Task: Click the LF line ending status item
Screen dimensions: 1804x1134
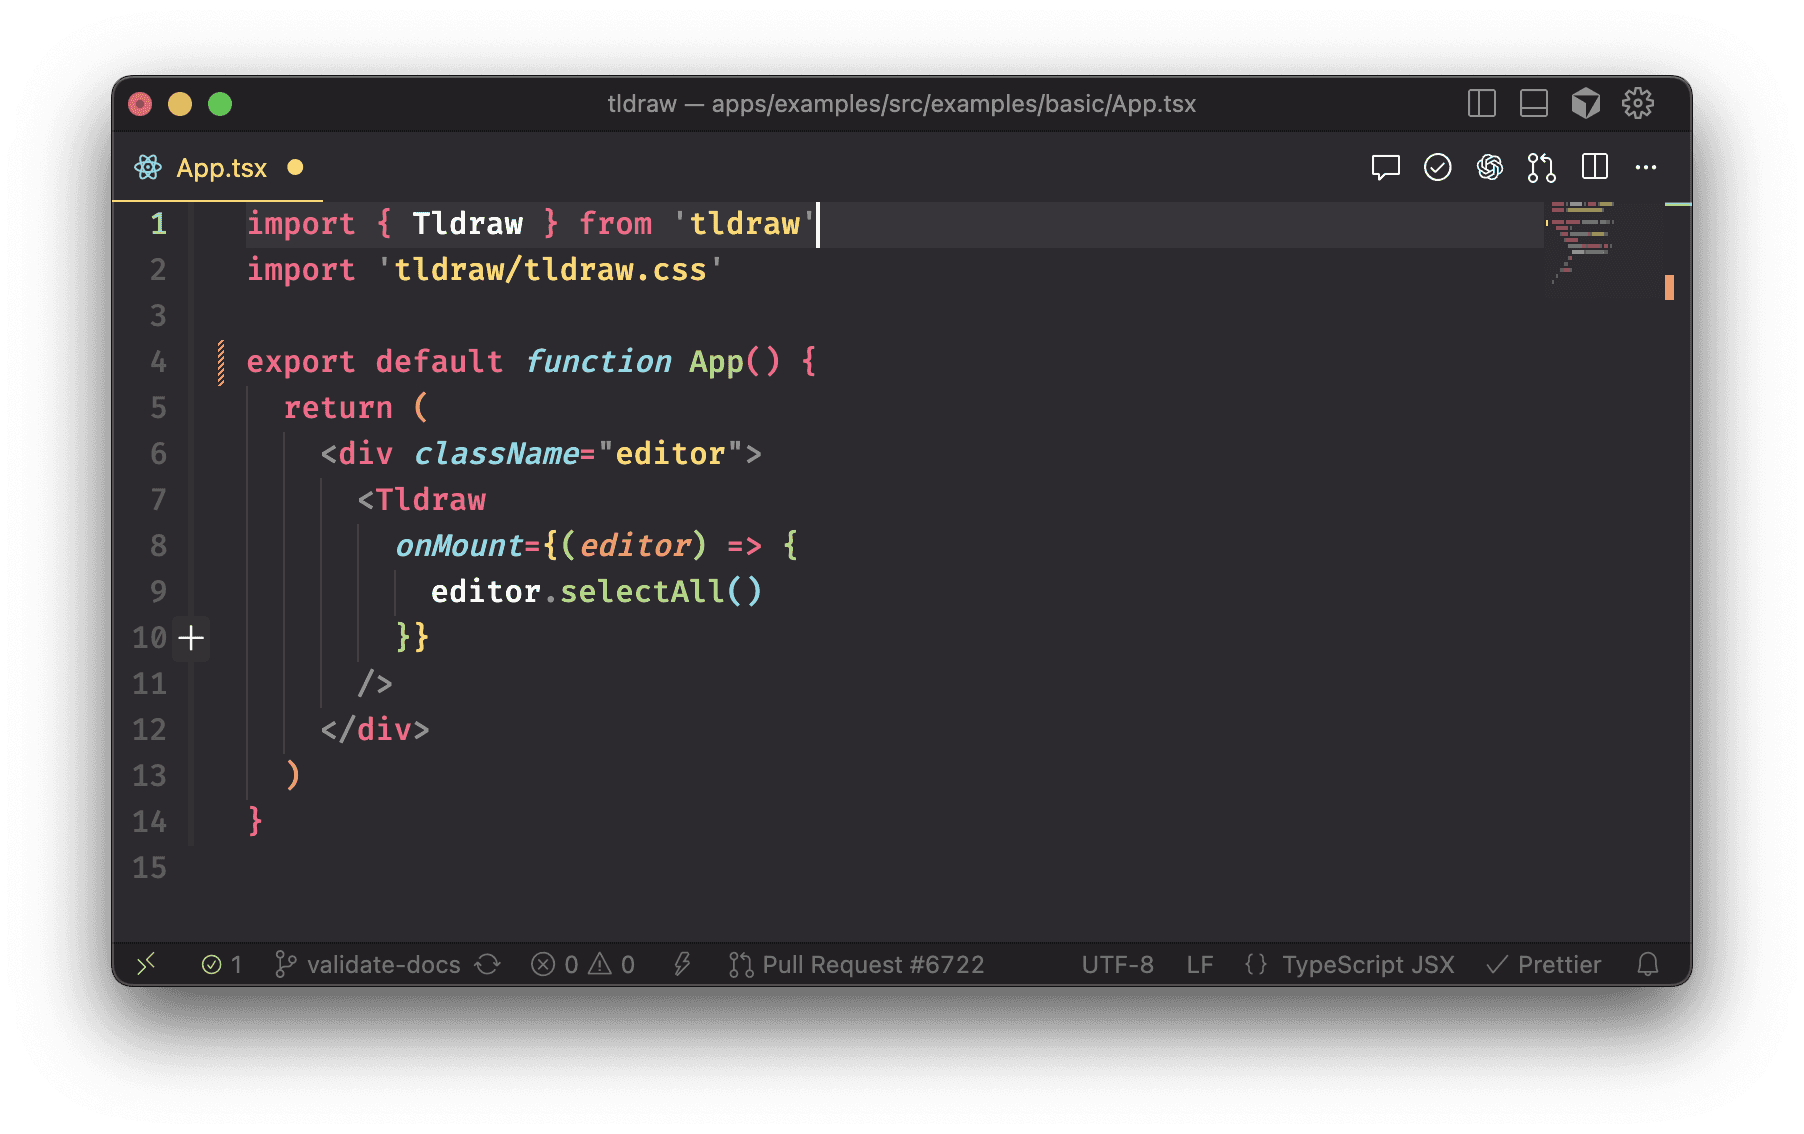Action: 1199,964
